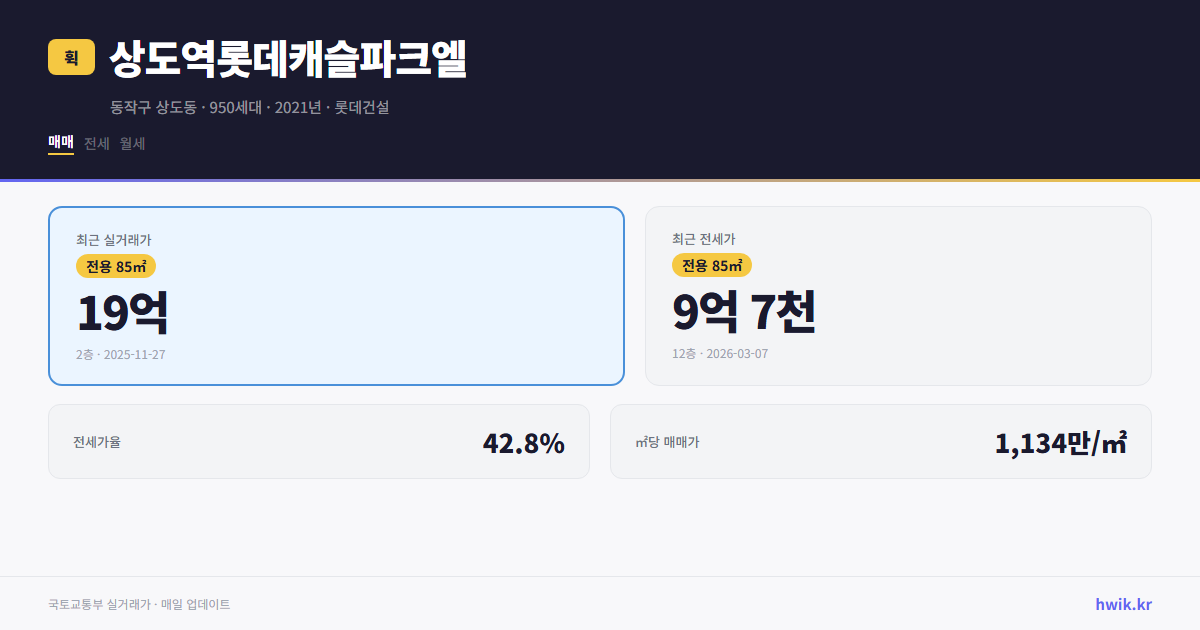This screenshot has width=1200, height=630.
Task: Select the 전용 85㎡ badge on jeonse card
Action: pos(713,266)
